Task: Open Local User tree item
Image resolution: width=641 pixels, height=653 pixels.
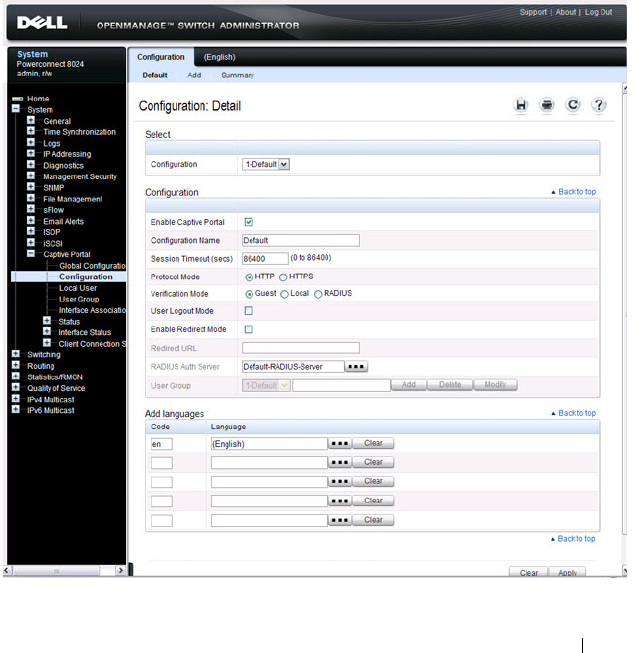Action: (x=78, y=288)
